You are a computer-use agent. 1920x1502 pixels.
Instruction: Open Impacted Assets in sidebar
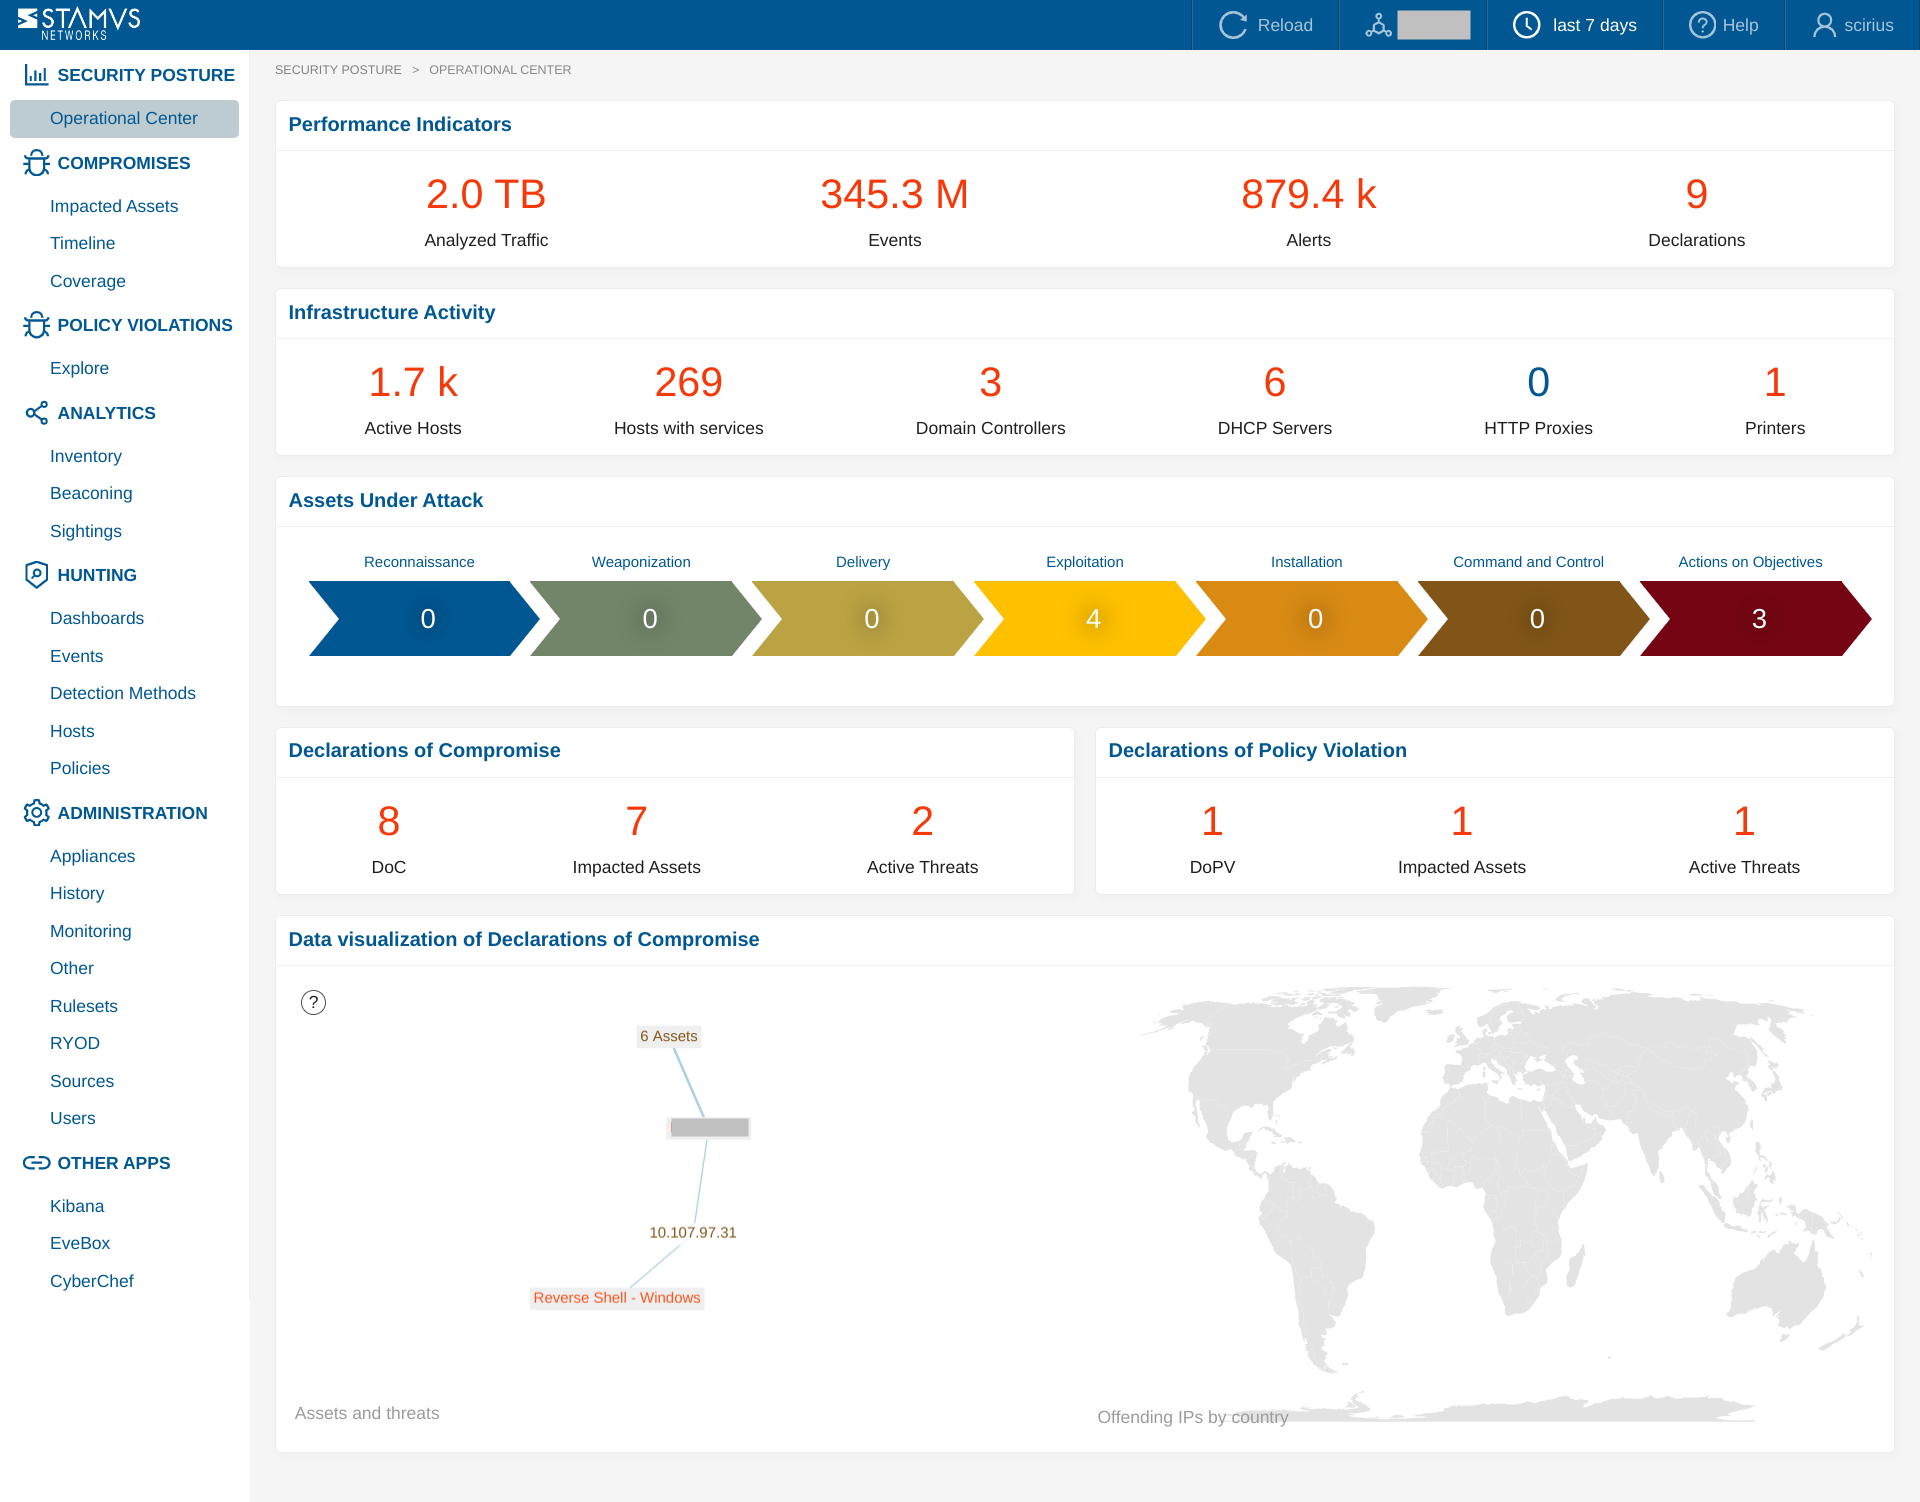(x=114, y=206)
